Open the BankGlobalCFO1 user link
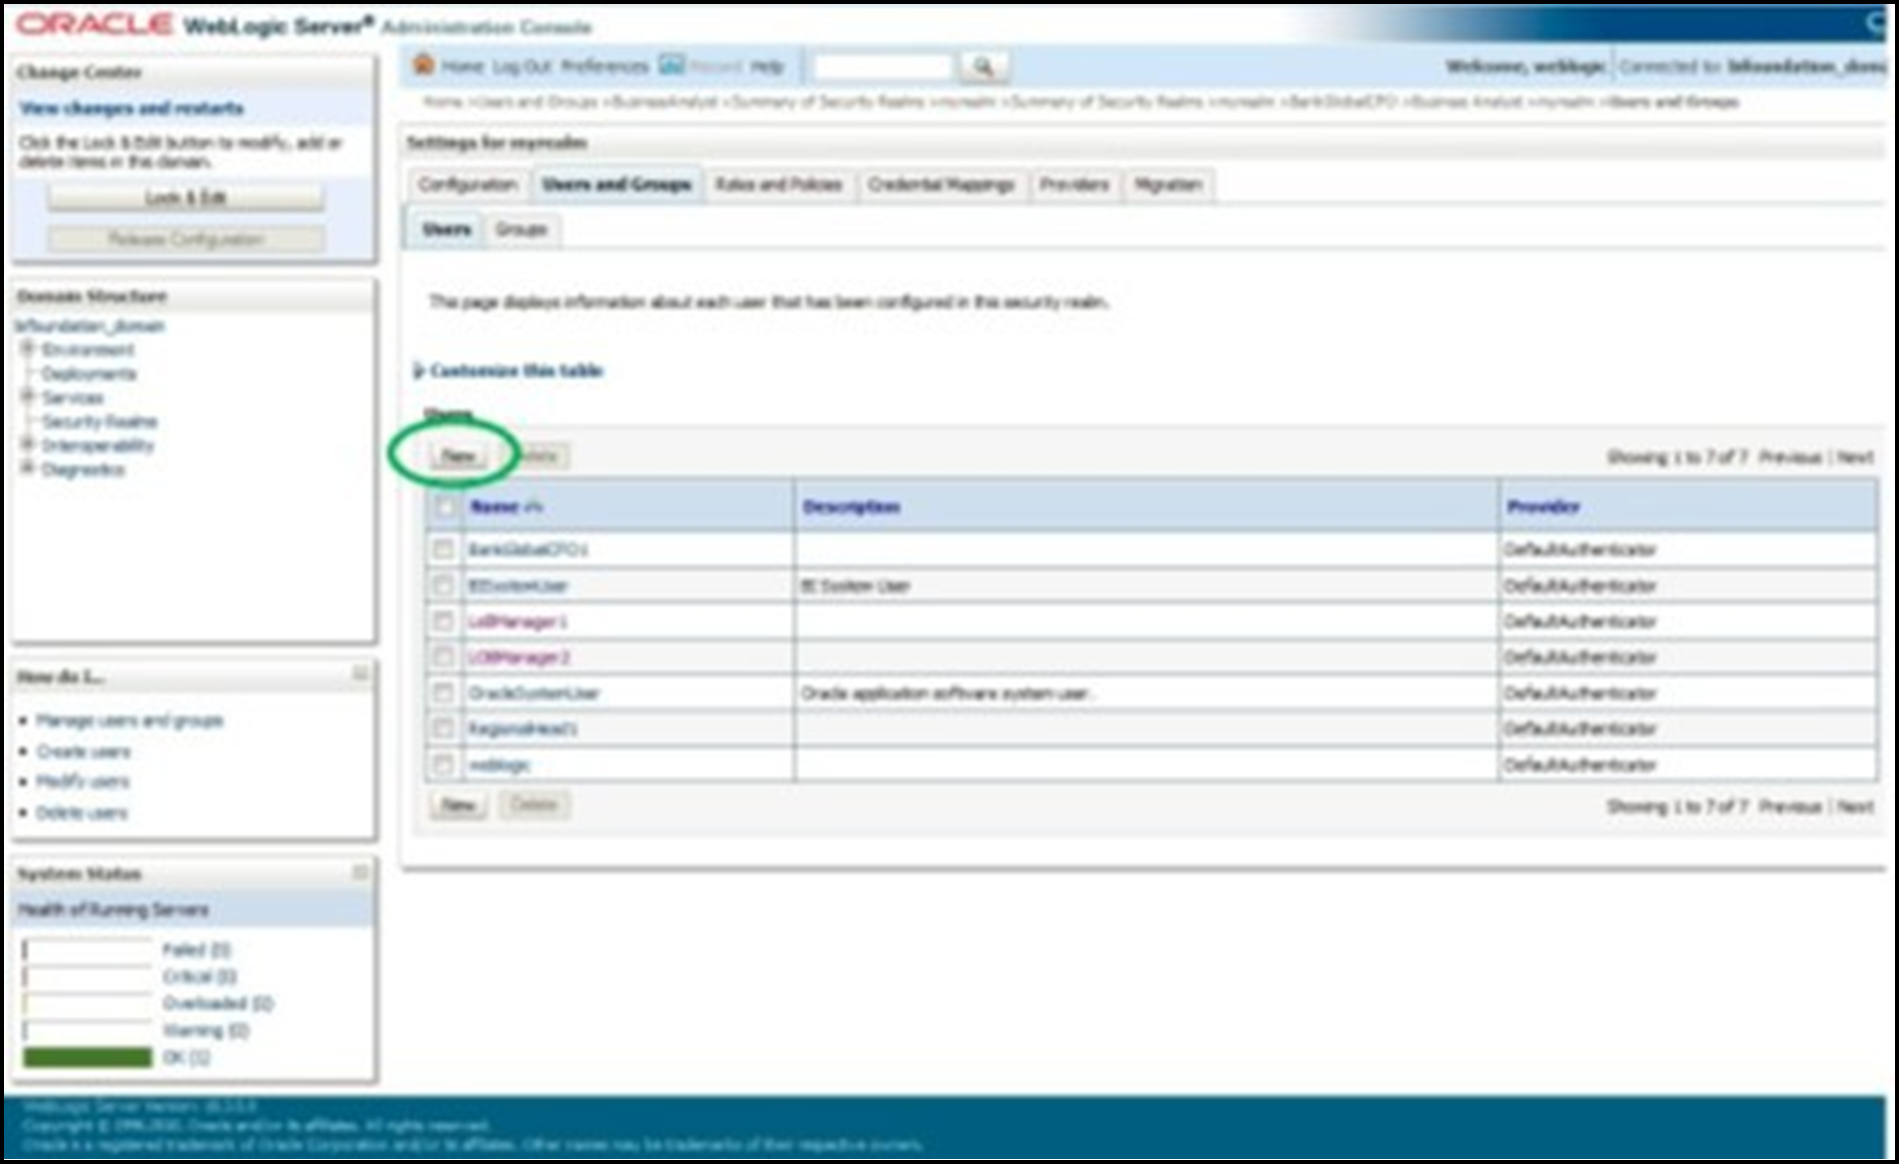The width and height of the screenshot is (1899, 1166). click(x=528, y=549)
